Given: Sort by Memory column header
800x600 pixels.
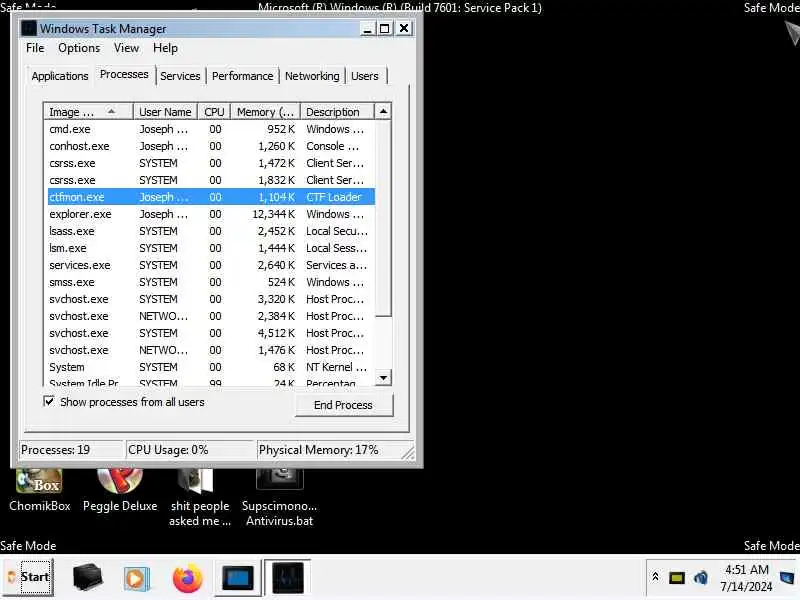Looking at the screenshot, I should [x=265, y=112].
